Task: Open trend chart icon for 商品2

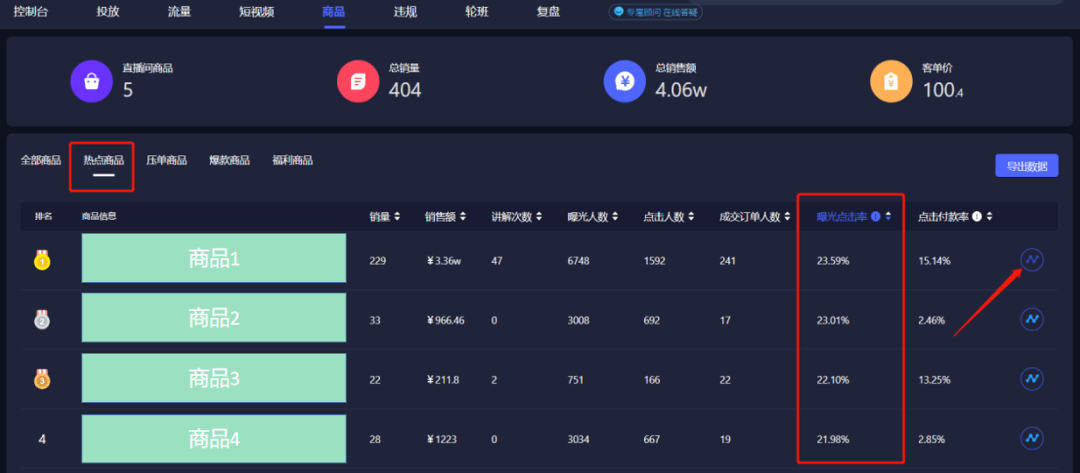Action: [1031, 319]
